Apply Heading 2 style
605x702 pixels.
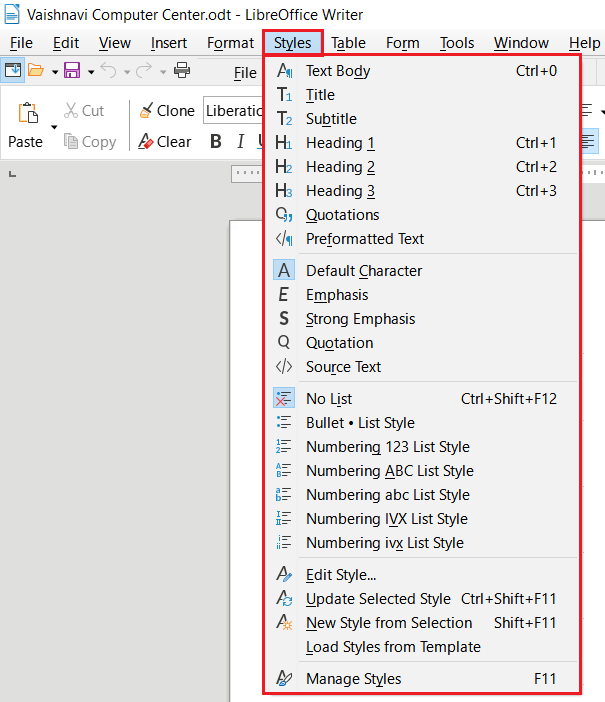(x=422, y=167)
